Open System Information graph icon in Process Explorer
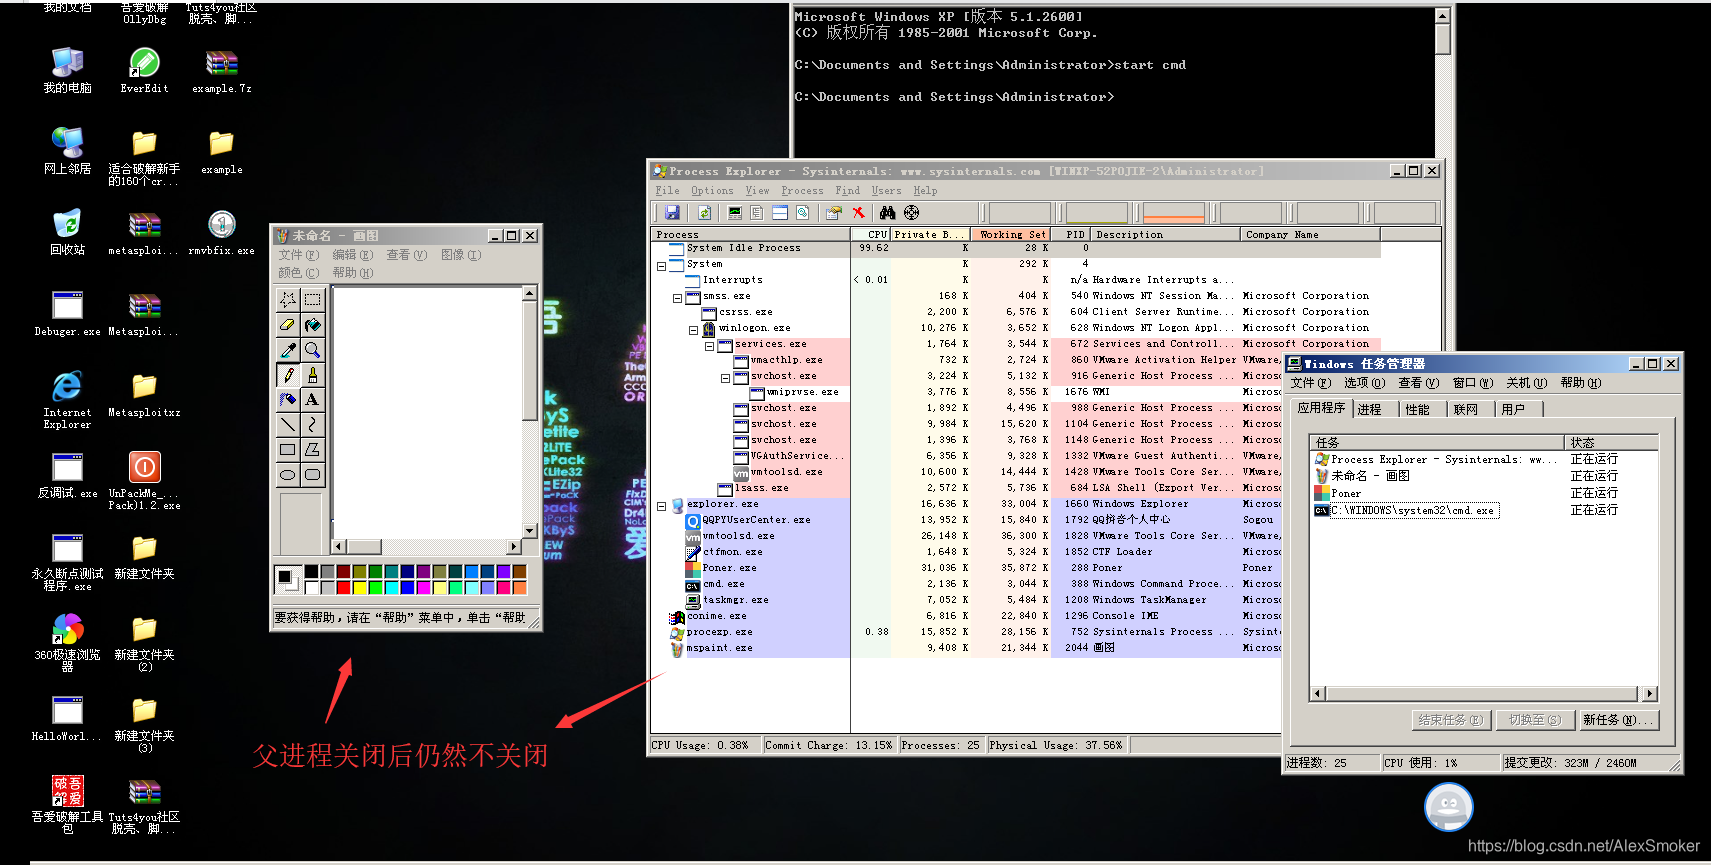This screenshot has width=1711, height=865. pos(735,212)
